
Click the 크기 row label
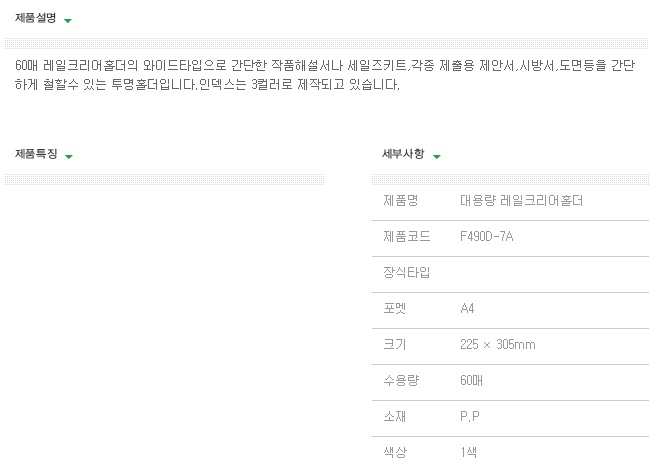[394, 344]
